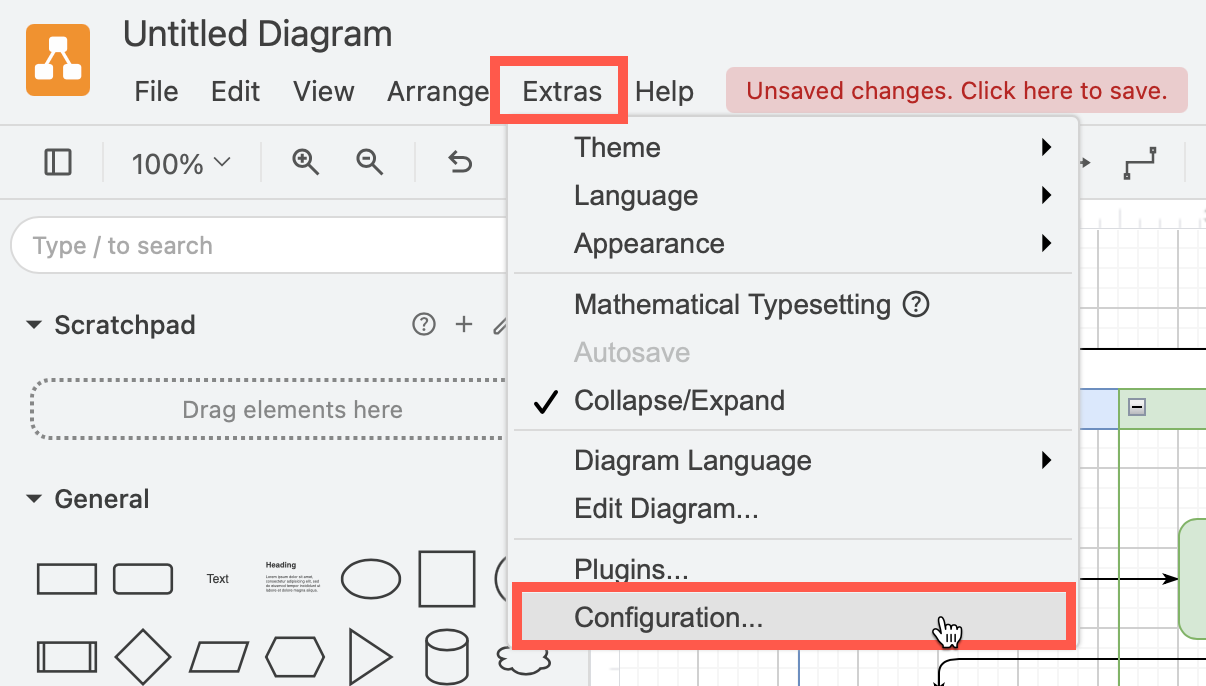Click Unsaved changes save notice
This screenshot has width=1206, height=686.
[x=957, y=91]
